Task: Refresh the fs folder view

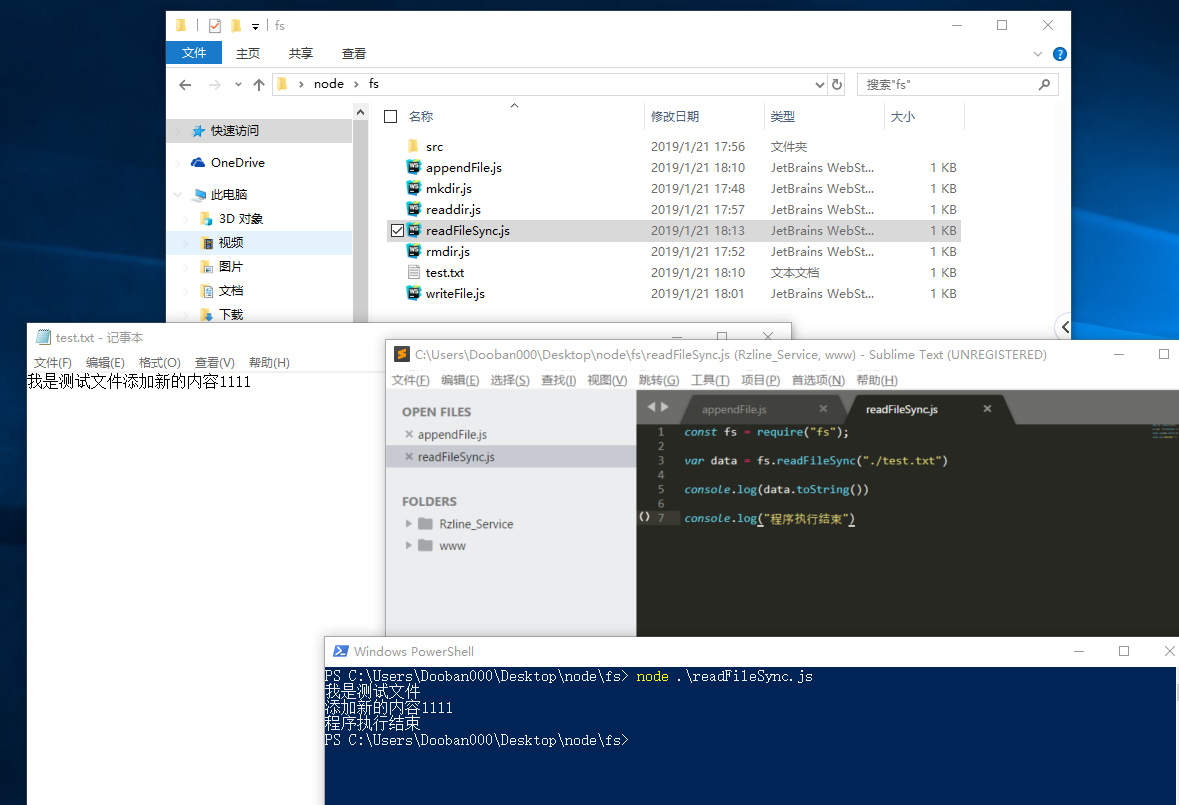Action: tap(837, 84)
